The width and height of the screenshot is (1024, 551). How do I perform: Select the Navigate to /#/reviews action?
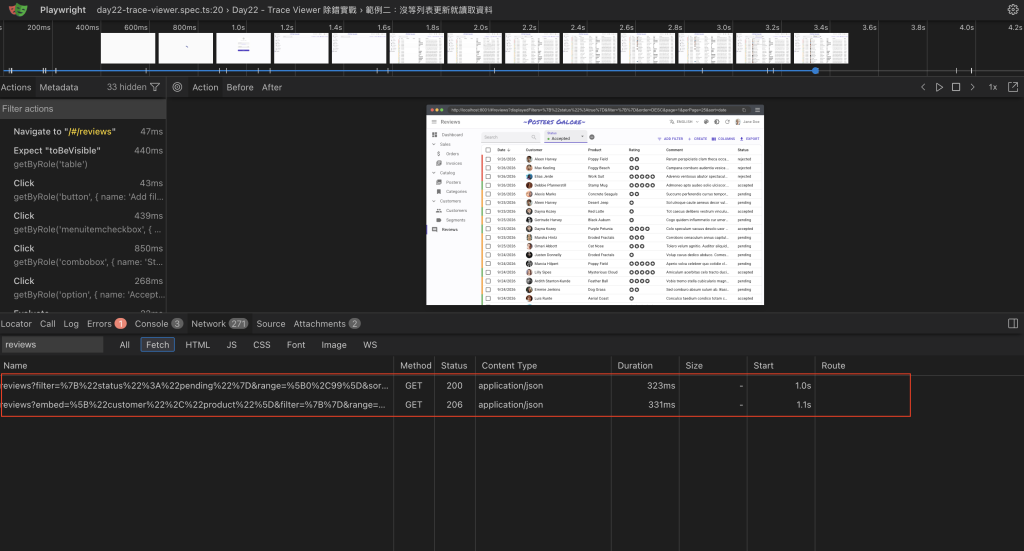tap(83, 131)
